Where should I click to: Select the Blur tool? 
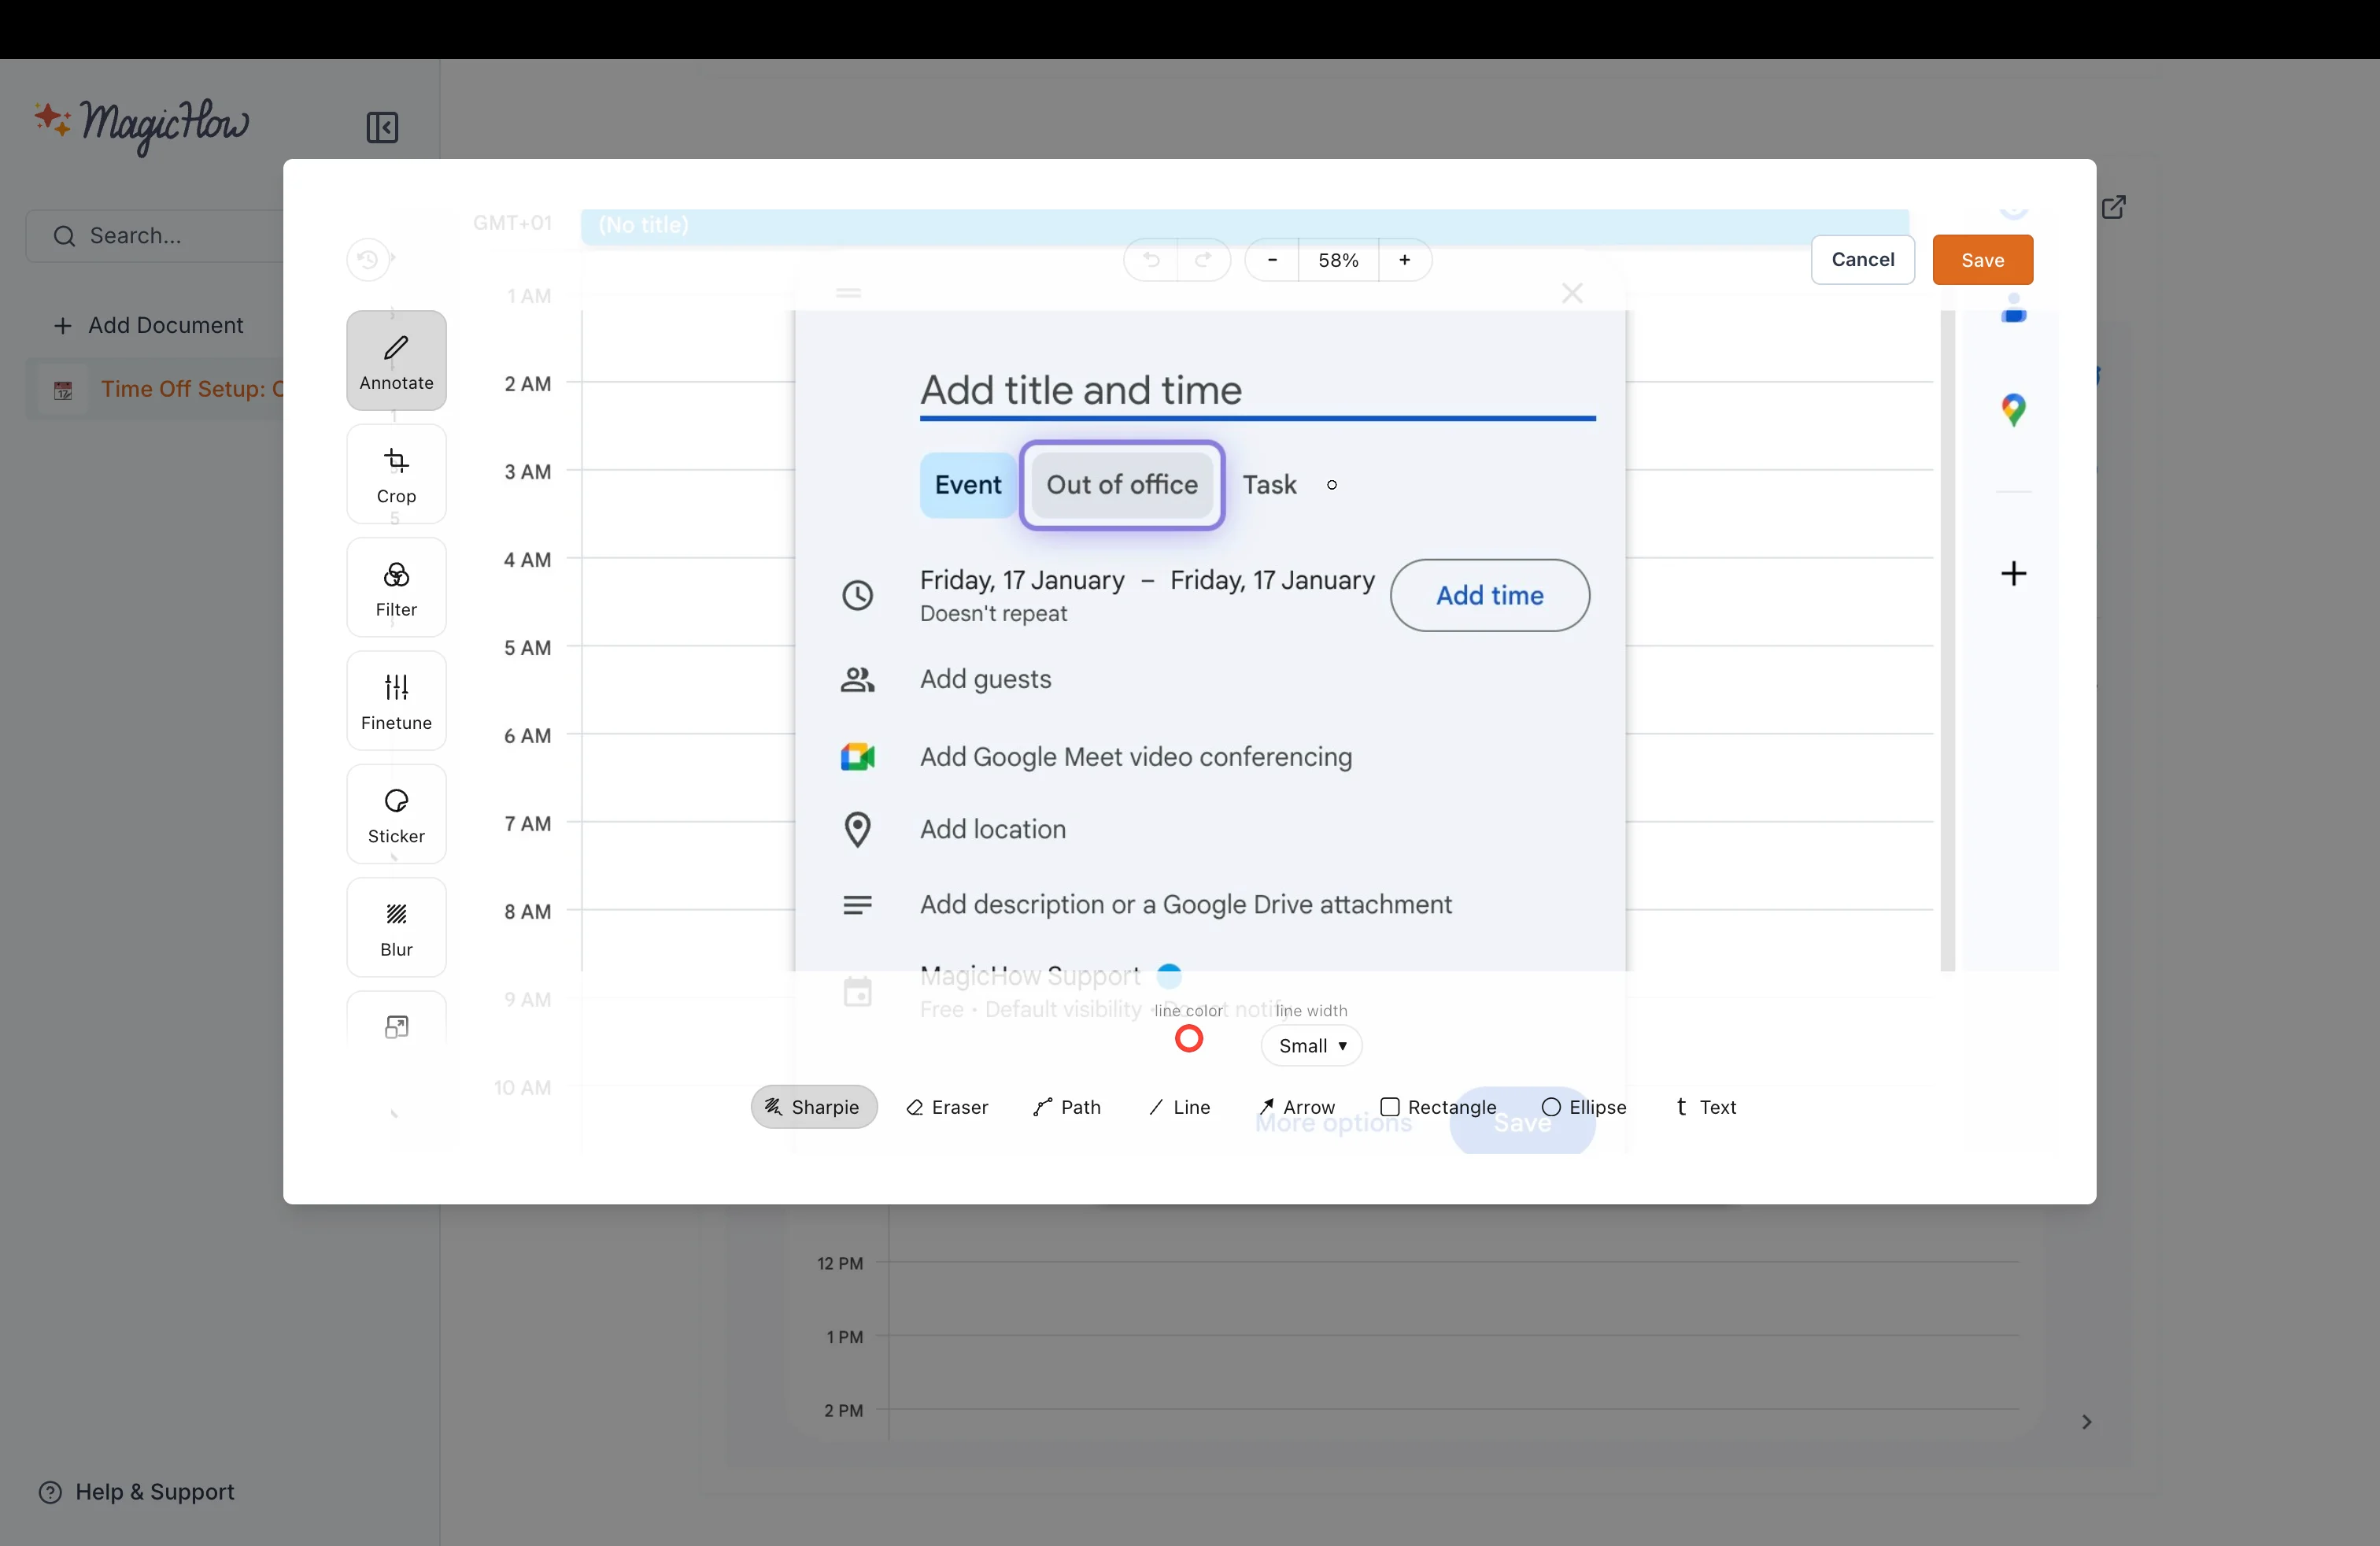[395, 926]
